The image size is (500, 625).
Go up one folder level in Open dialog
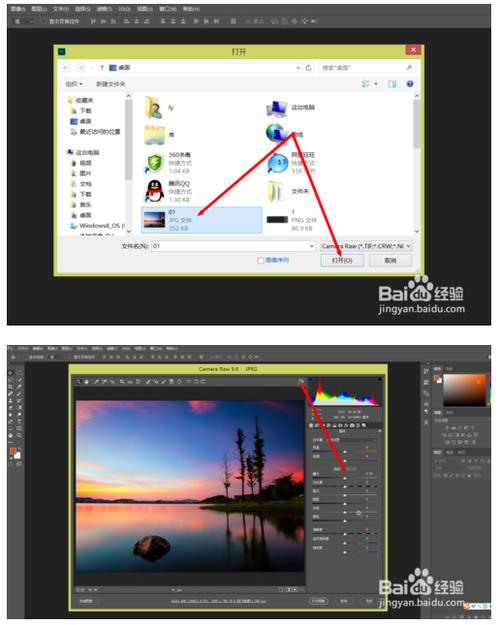click(x=102, y=68)
